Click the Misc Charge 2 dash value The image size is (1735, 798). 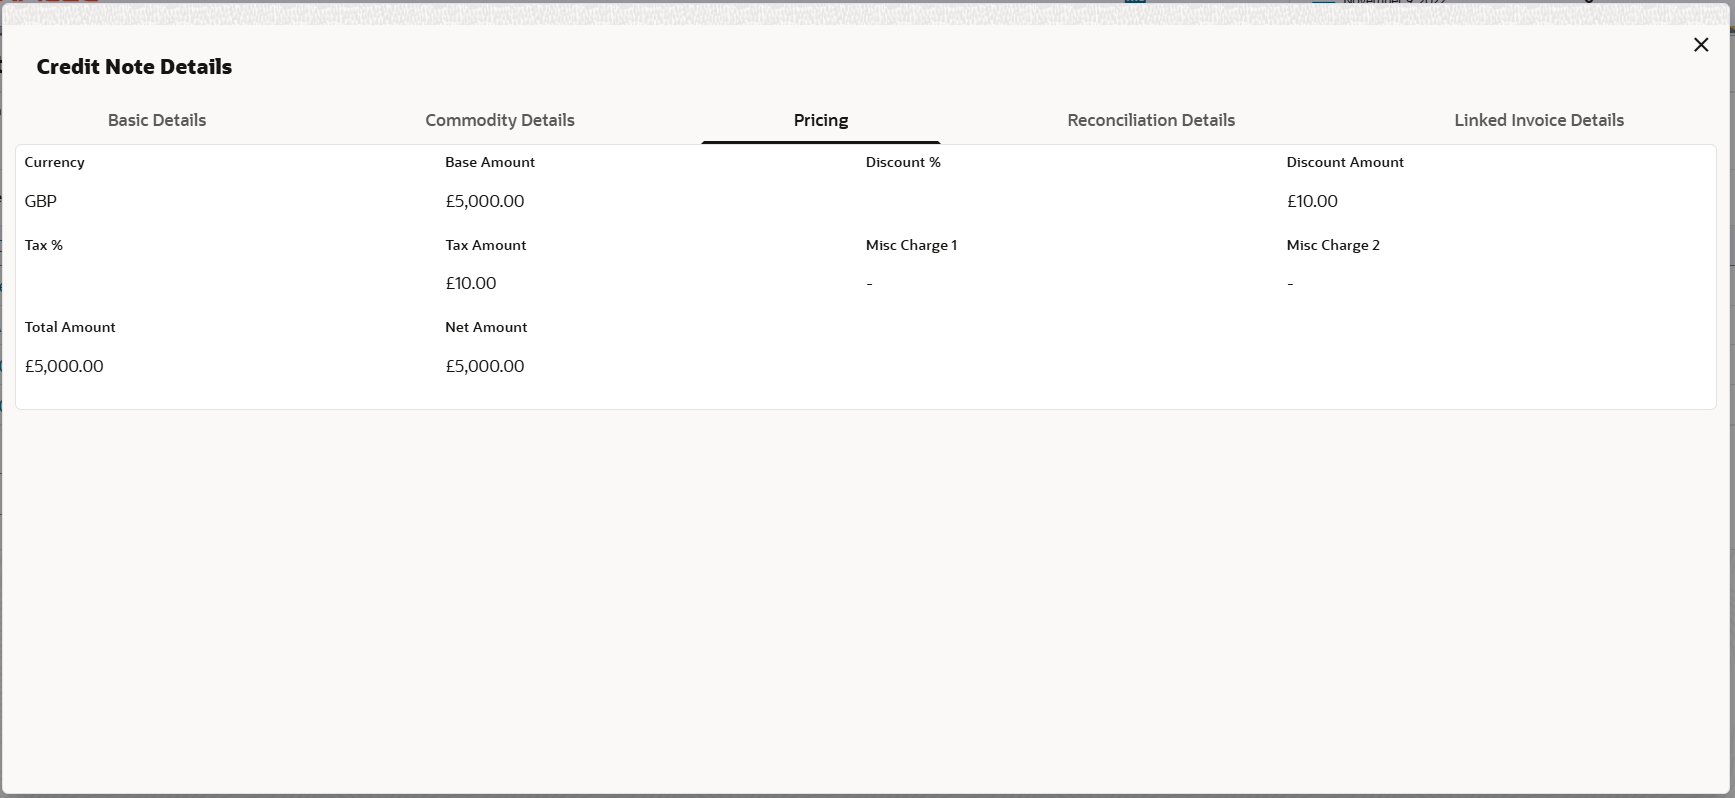click(1290, 284)
